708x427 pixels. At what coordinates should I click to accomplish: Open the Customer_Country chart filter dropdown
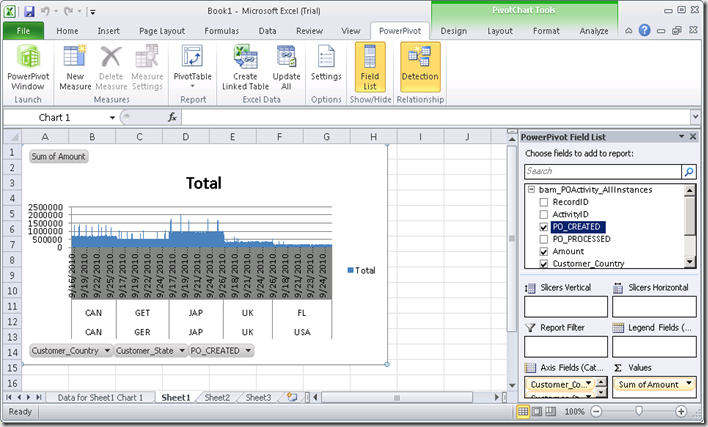coord(107,350)
